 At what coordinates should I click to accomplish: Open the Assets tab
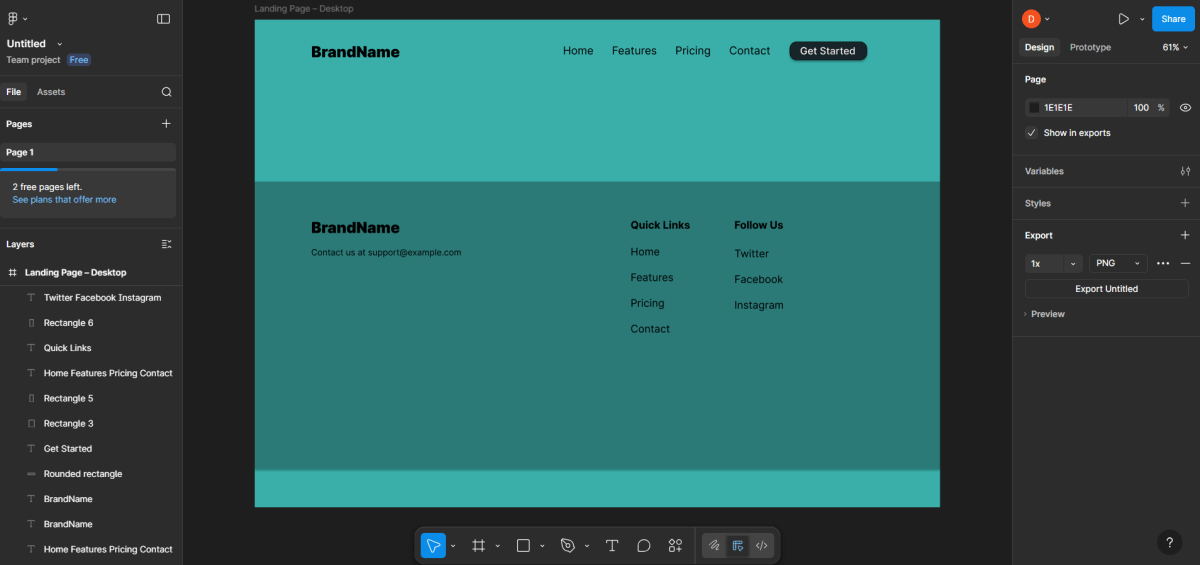(x=51, y=92)
